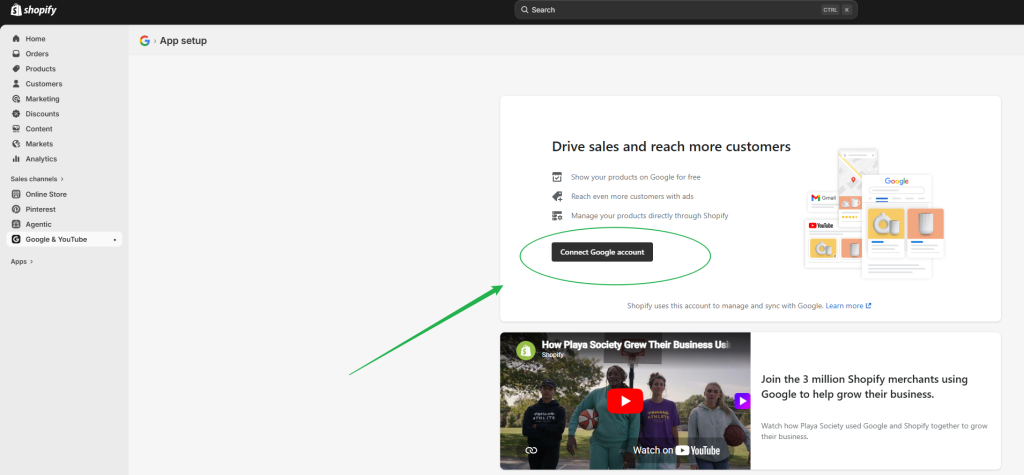
Task: Click the Shopify channel avatar on video
Action: click(526, 350)
